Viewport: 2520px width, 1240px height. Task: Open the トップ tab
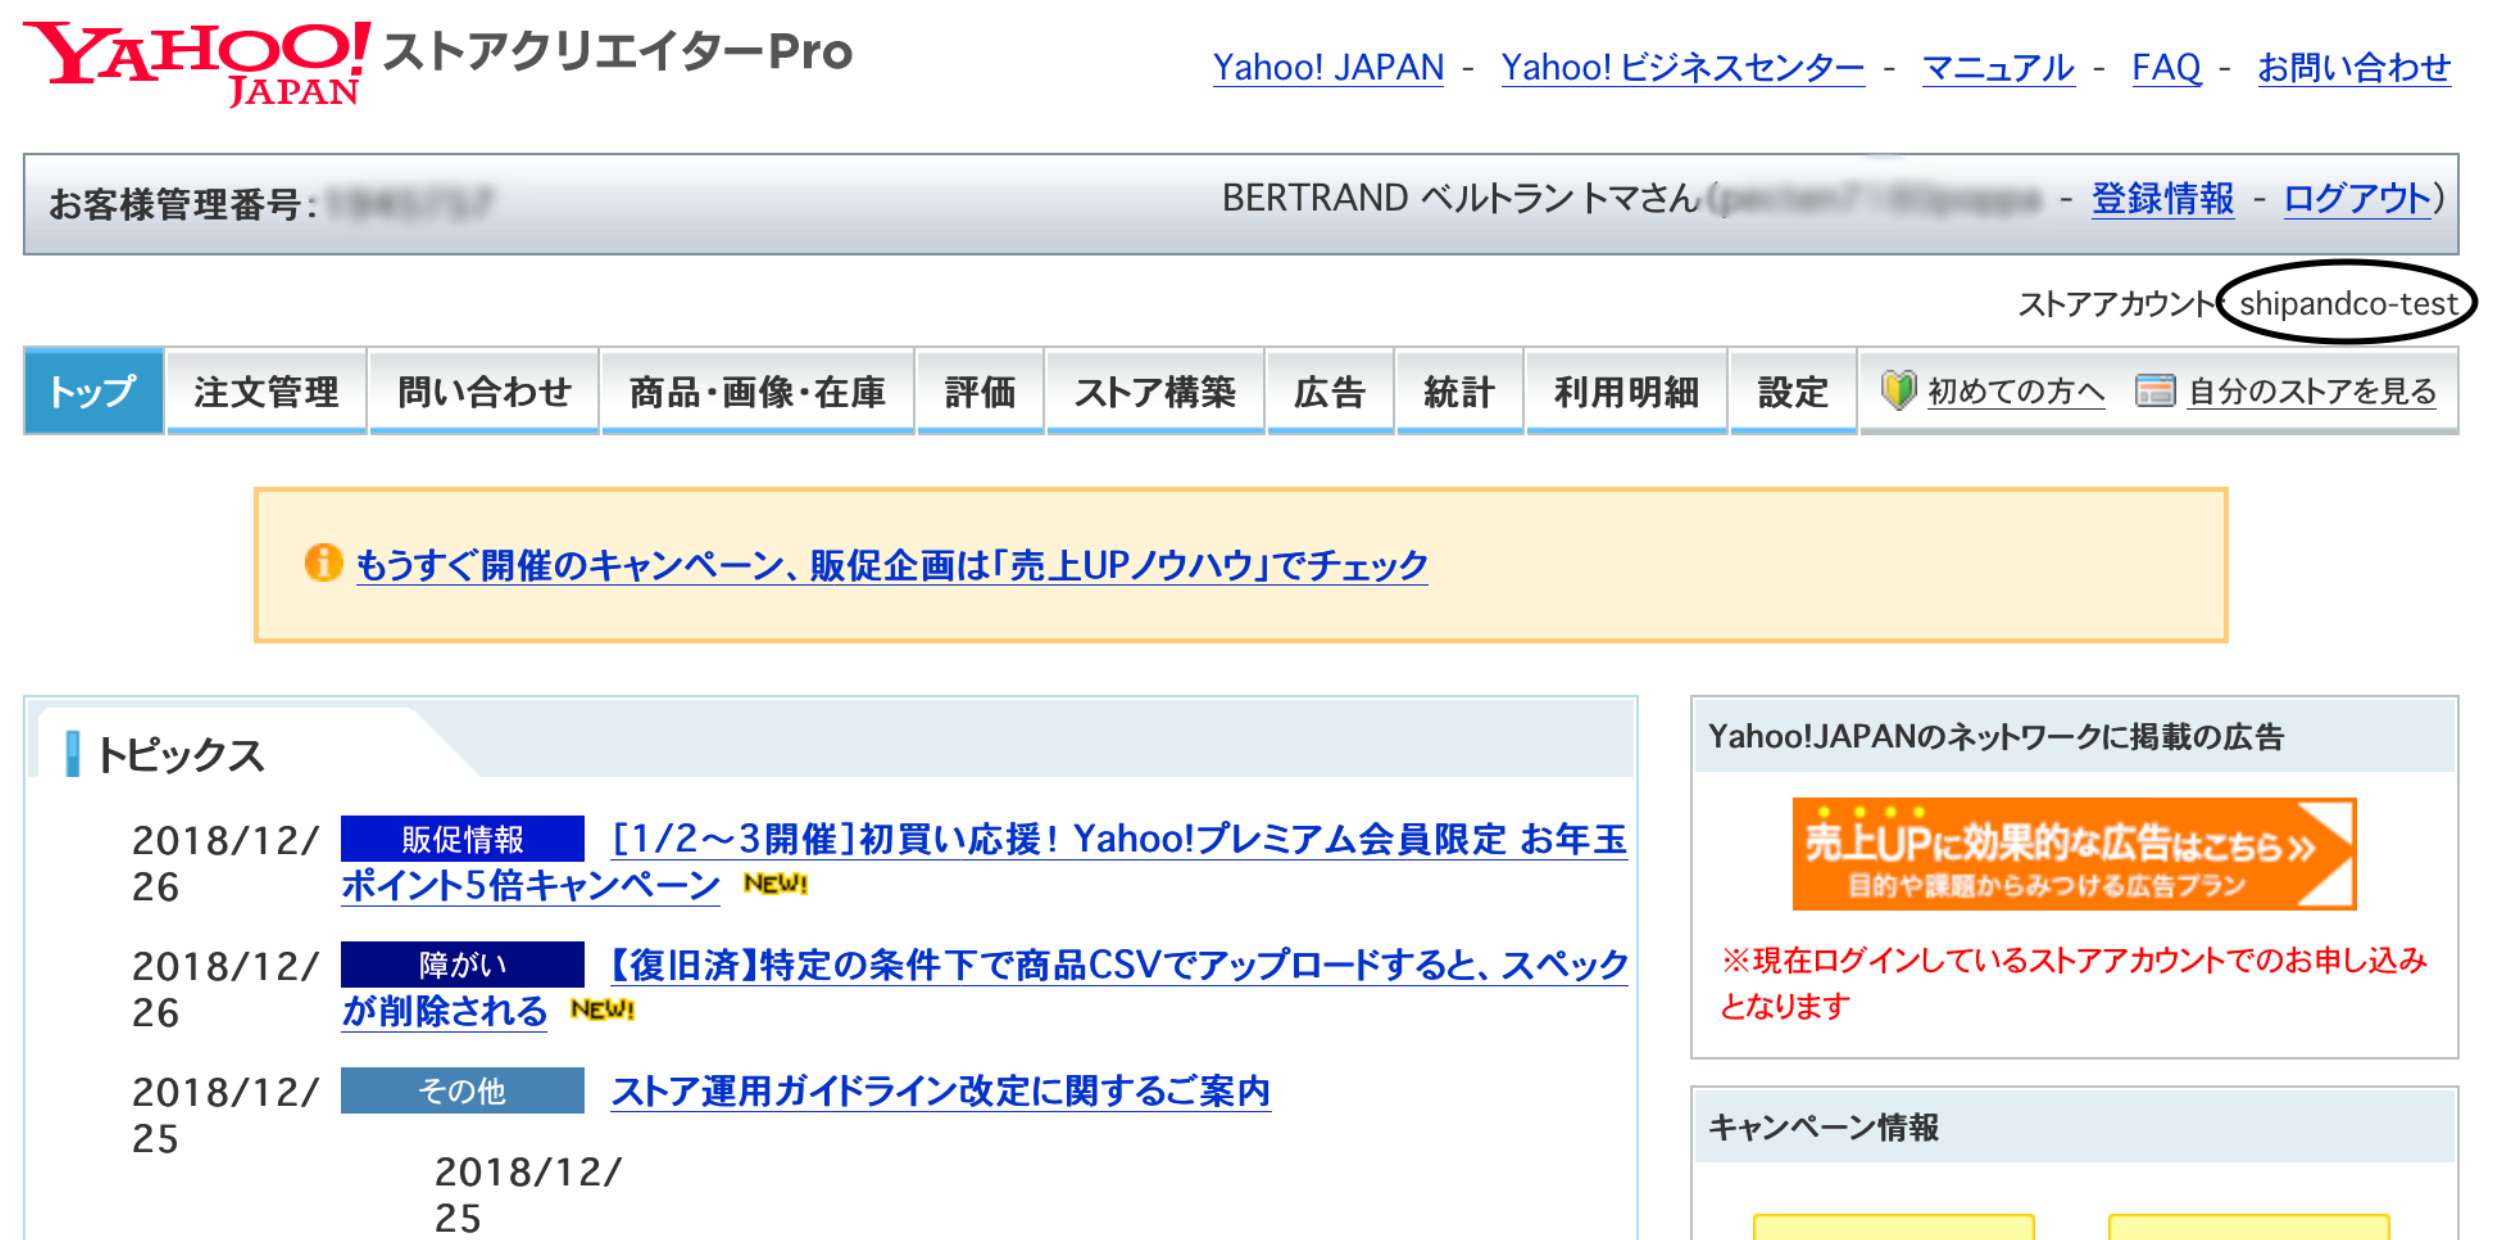point(94,391)
